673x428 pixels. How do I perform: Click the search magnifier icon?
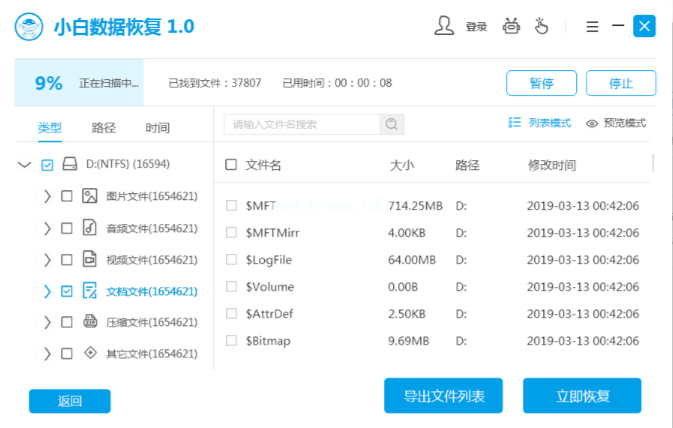tap(392, 124)
